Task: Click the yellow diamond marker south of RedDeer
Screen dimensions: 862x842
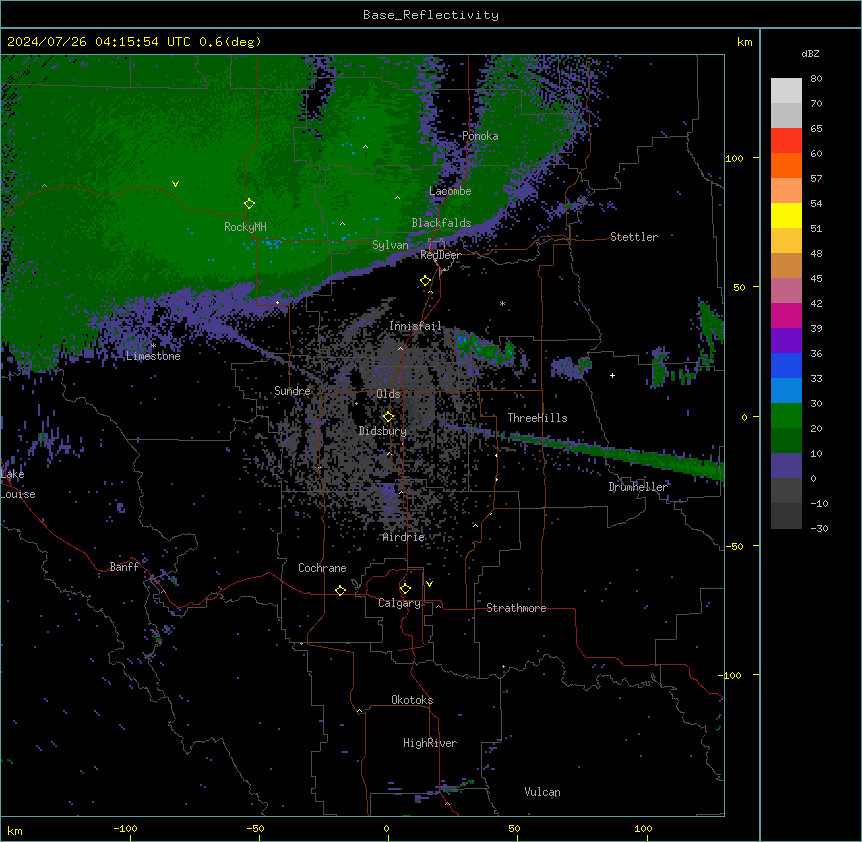Action: coord(425,281)
